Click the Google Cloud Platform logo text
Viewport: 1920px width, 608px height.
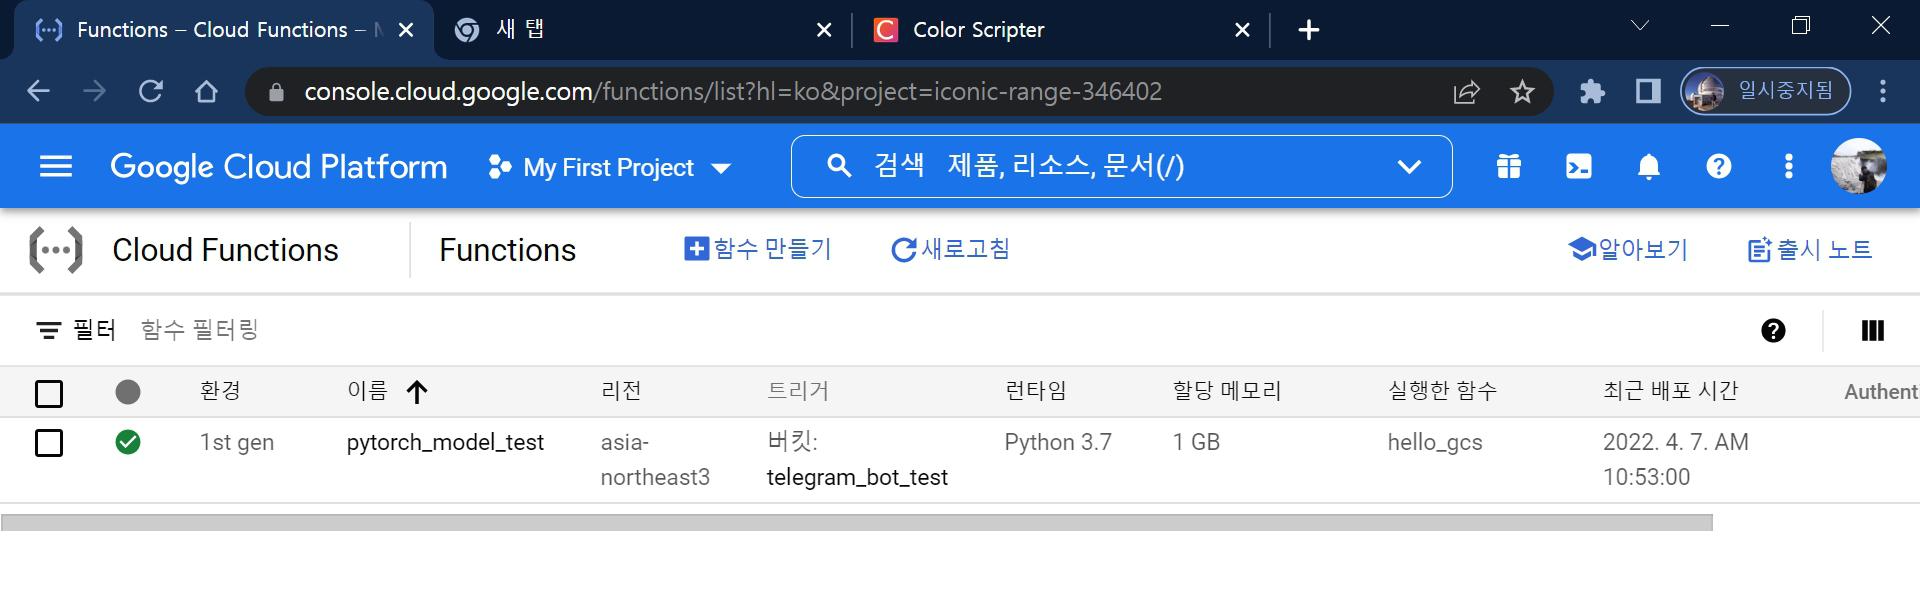pos(279,167)
